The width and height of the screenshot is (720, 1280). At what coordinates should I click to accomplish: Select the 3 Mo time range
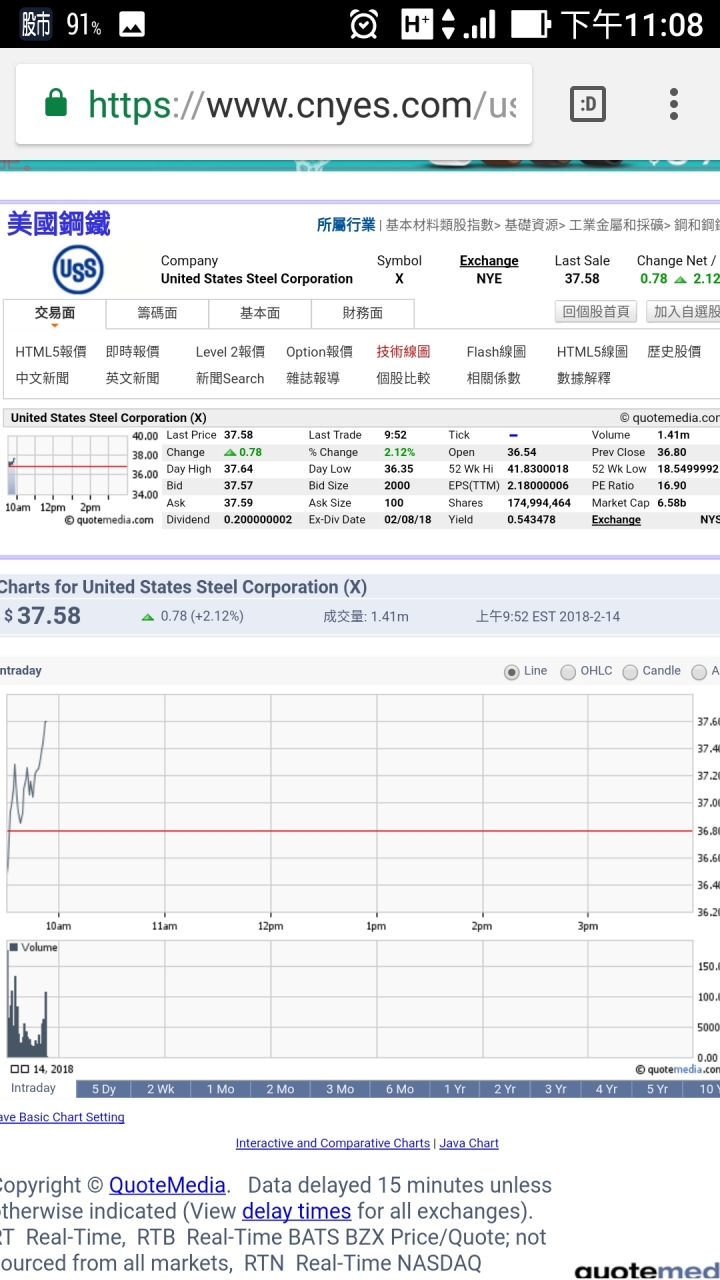point(340,1089)
